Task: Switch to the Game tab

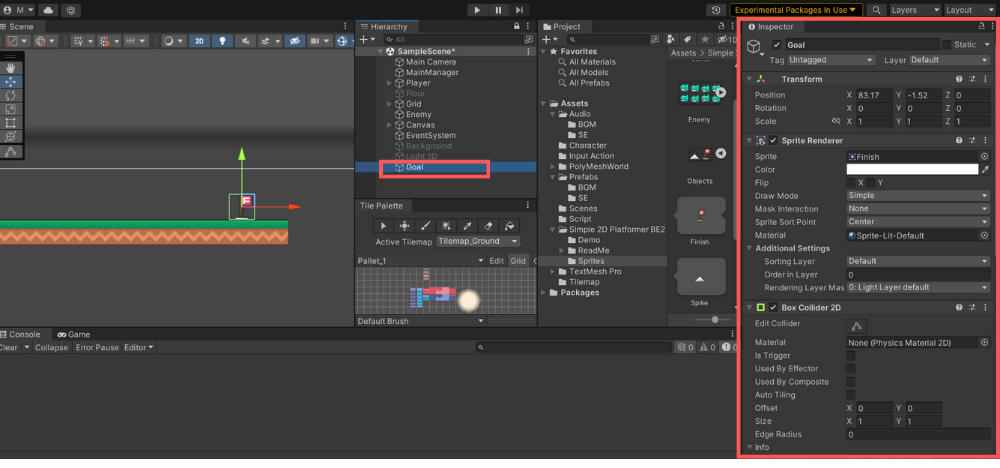Action: (73, 334)
